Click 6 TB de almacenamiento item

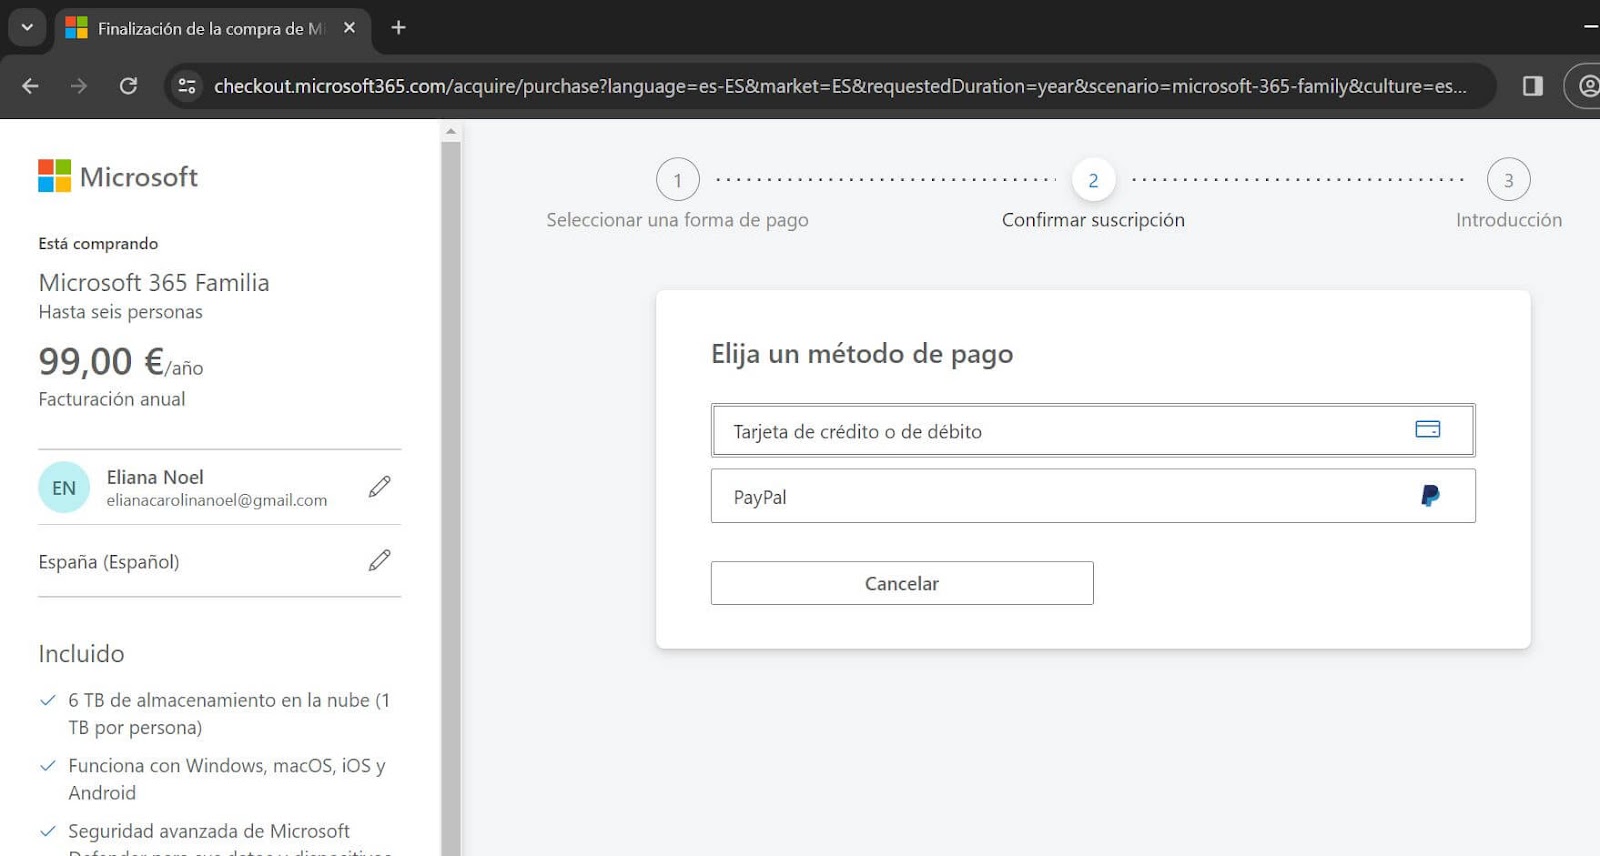tap(229, 714)
